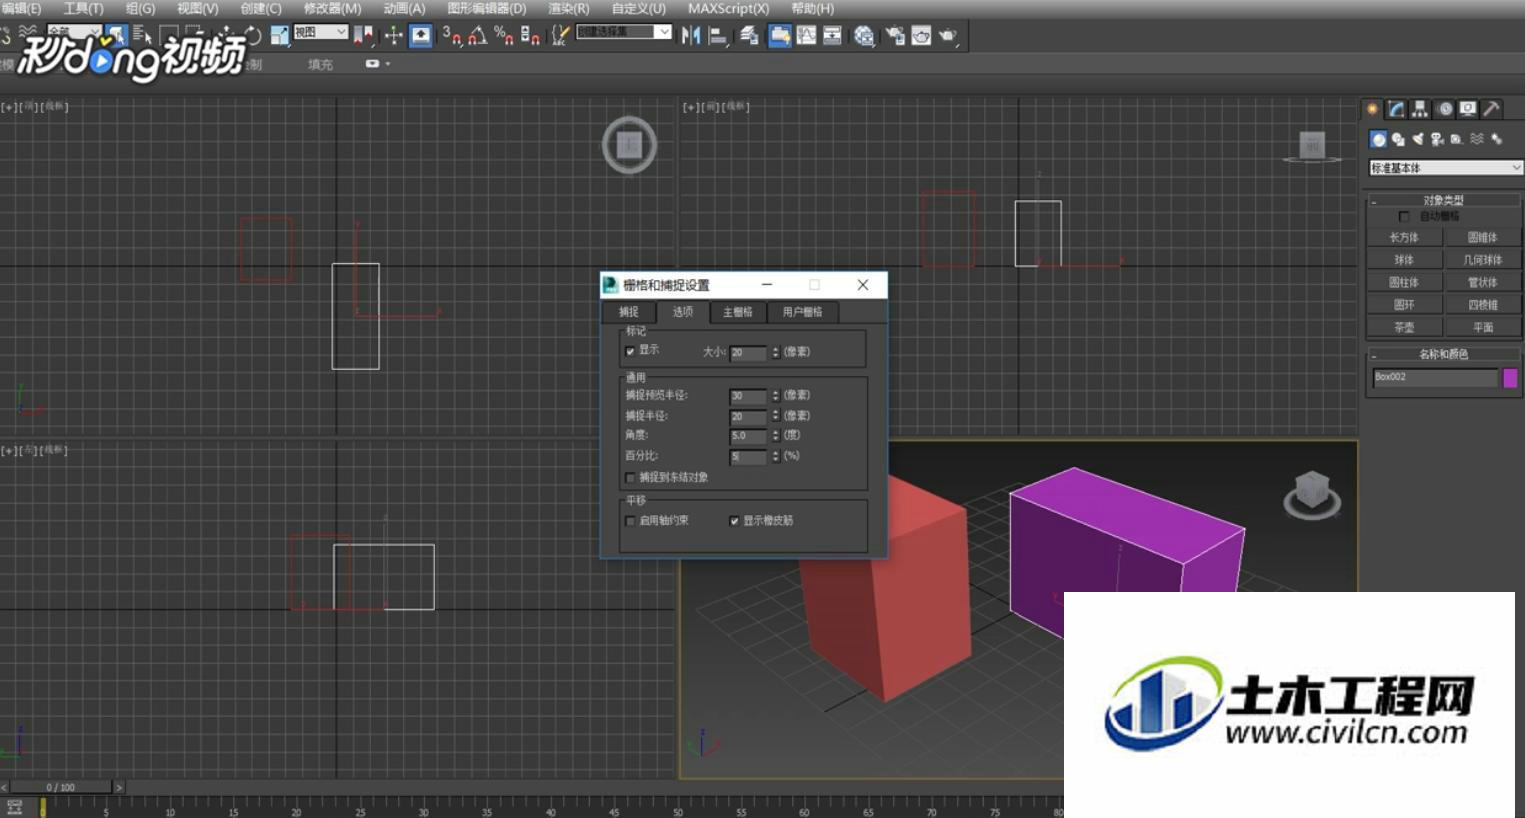Toggle the Ribbon display icon
Screen dimensions: 1525x818
point(780,36)
